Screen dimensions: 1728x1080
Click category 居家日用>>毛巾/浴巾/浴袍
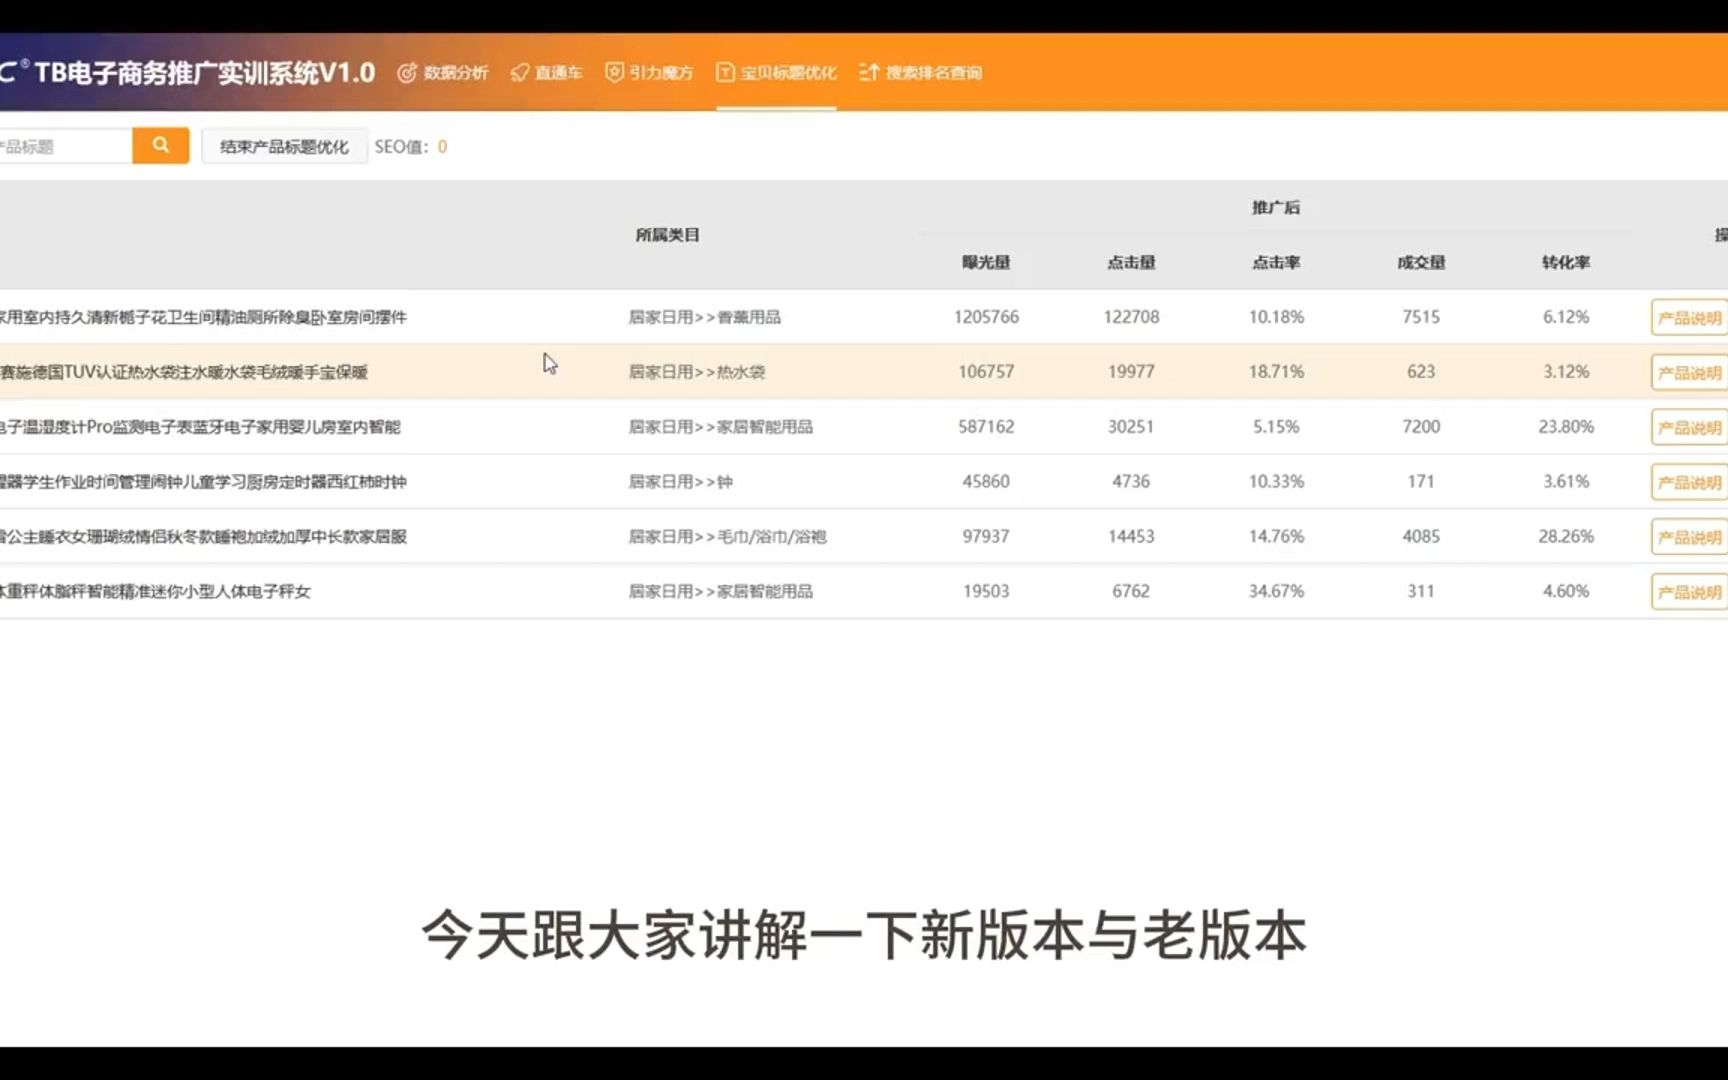(728, 537)
